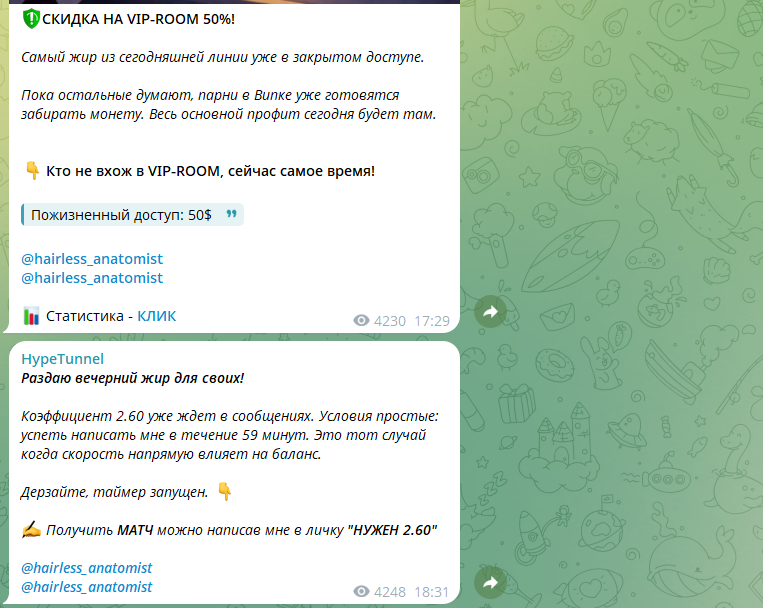Click the bar chart emoji beside Статистика
Image resolution: width=763 pixels, height=608 pixels.
pos(31,316)
